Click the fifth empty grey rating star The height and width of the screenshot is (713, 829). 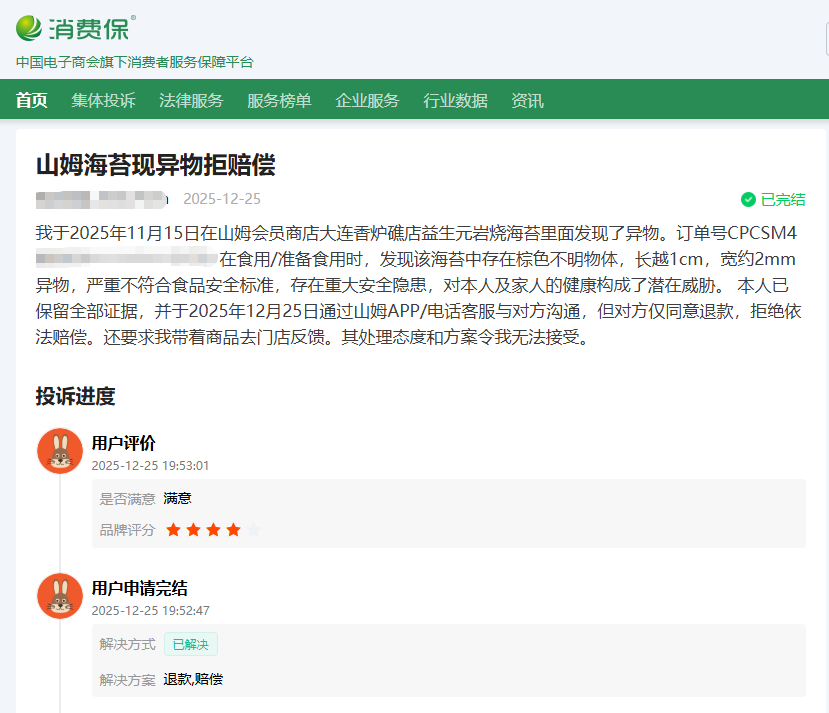[254, 530]
